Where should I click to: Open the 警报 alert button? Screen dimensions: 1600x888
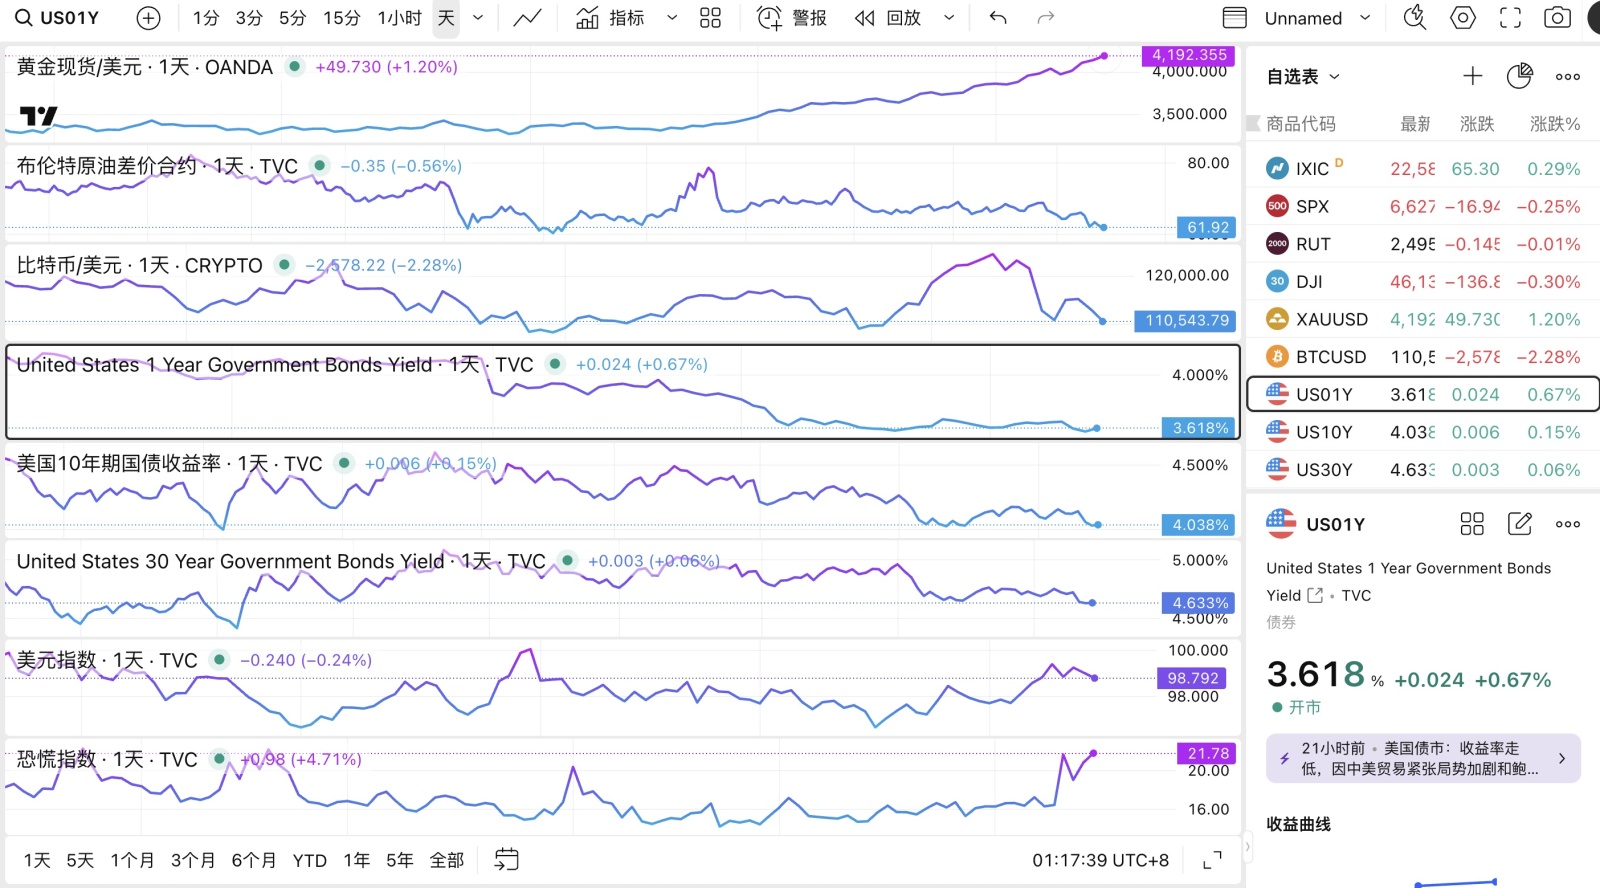pyautogui.click(x=792, y=18)
